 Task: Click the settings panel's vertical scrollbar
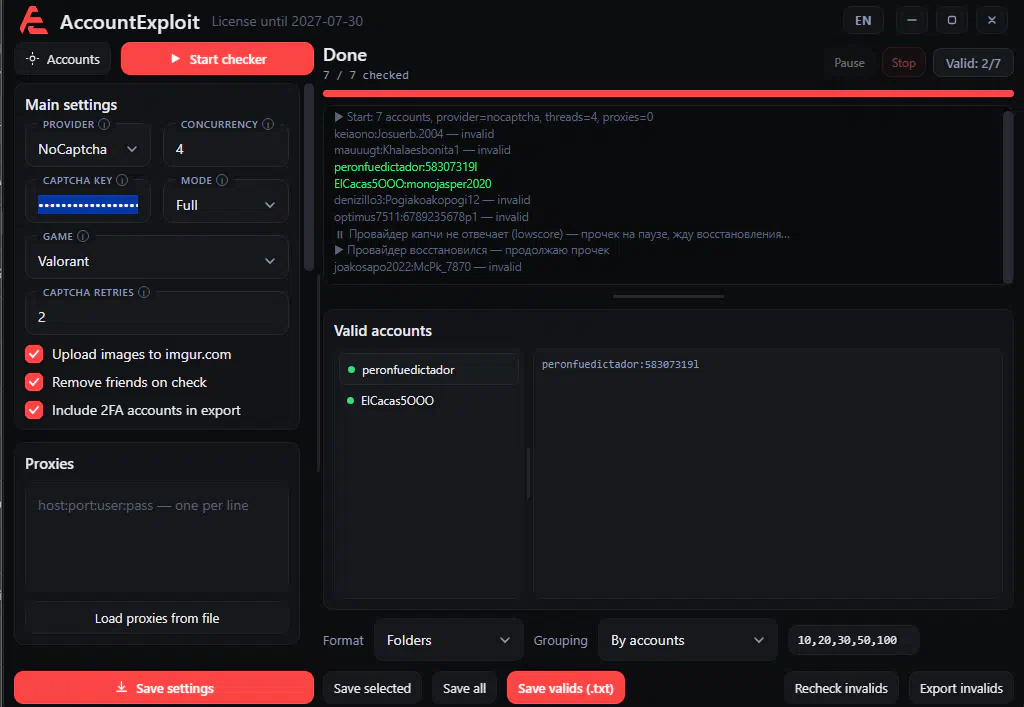click(x=309, y=177)
